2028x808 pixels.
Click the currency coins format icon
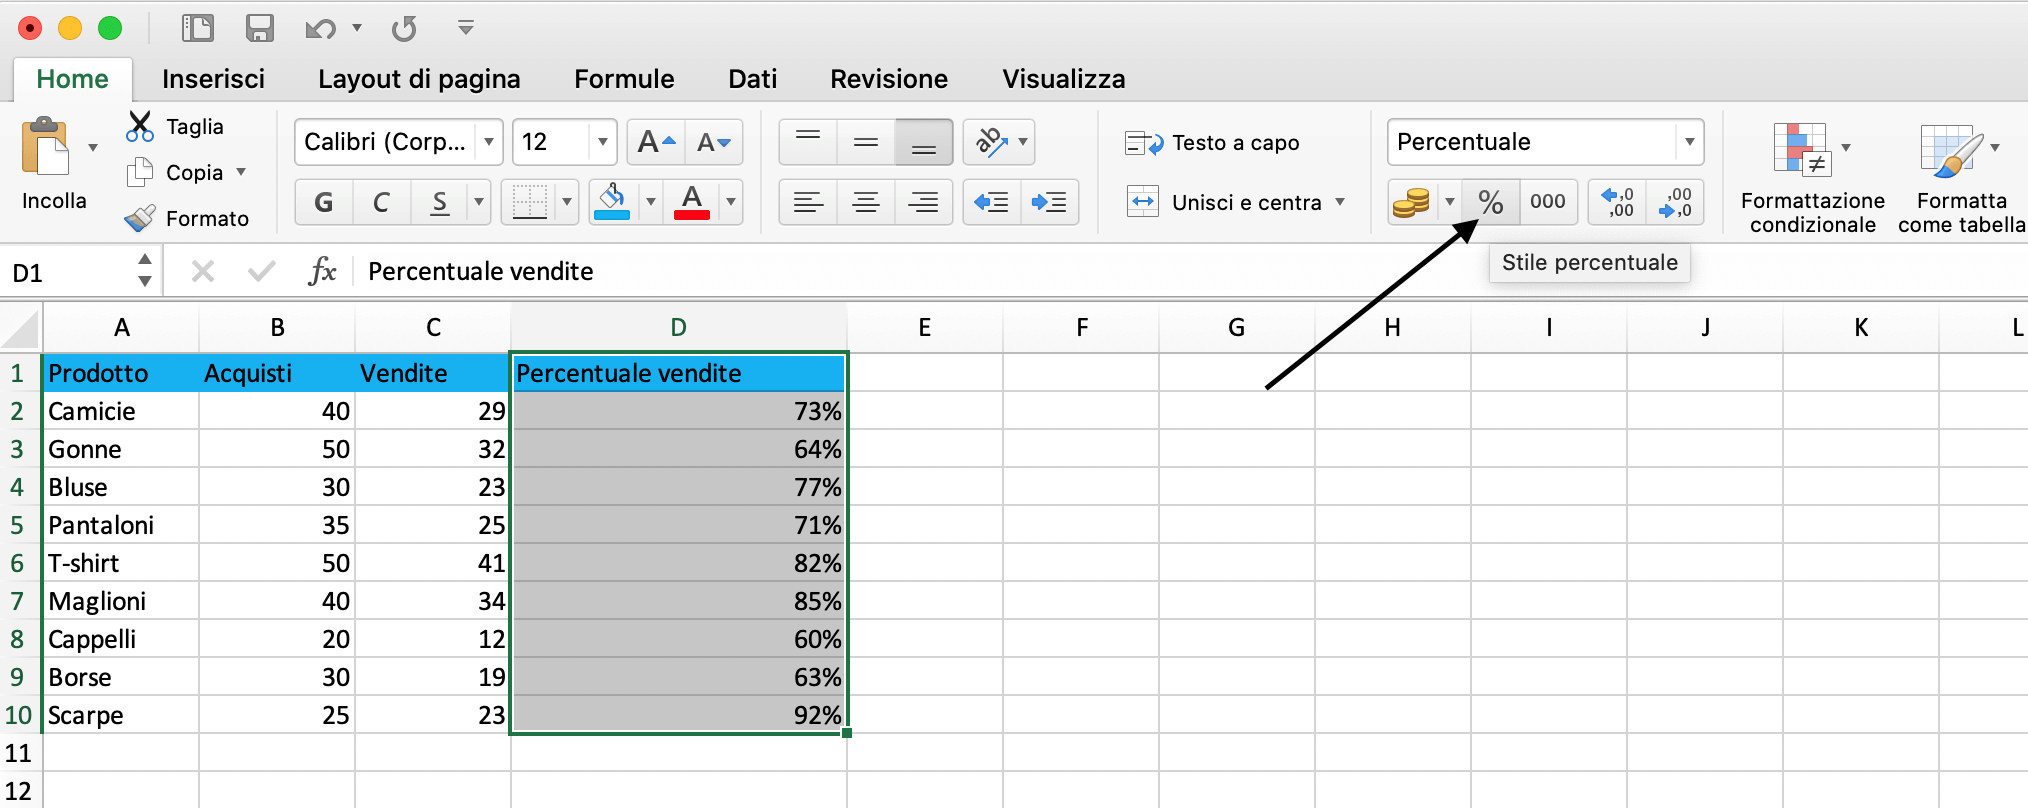(1411, 202)
